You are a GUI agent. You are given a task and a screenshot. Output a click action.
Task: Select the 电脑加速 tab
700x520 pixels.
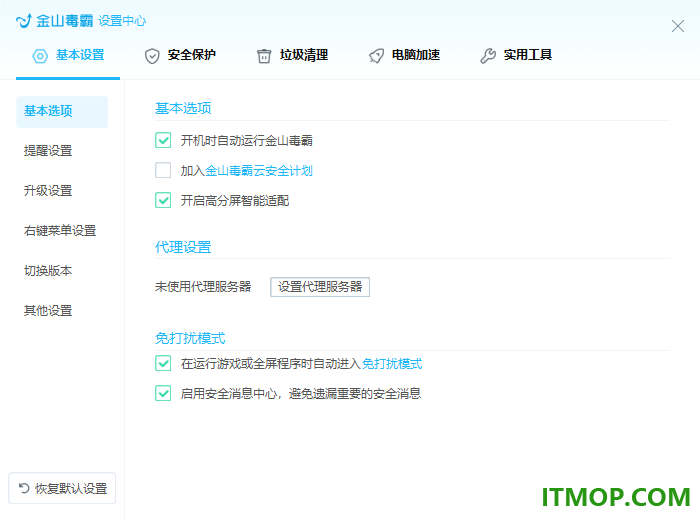pos(404,56)
